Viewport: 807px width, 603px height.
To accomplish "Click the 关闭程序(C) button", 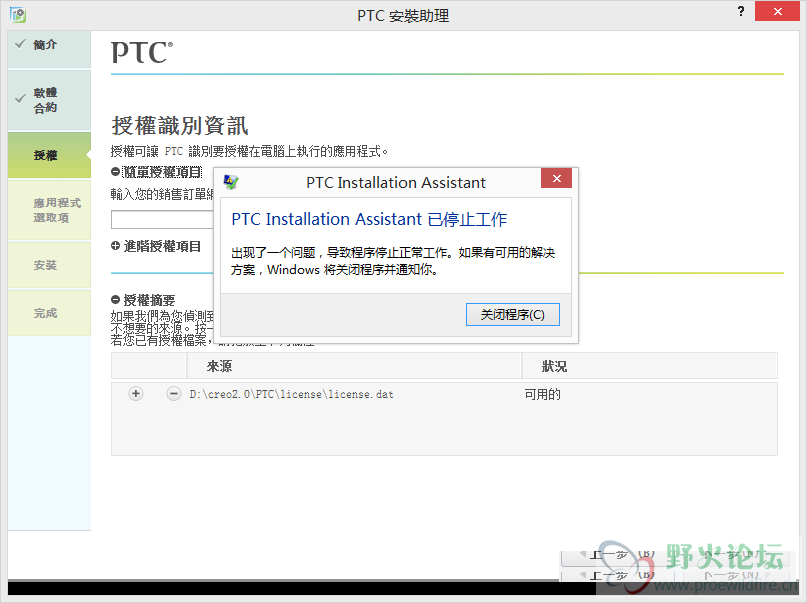I will (513, 314).
